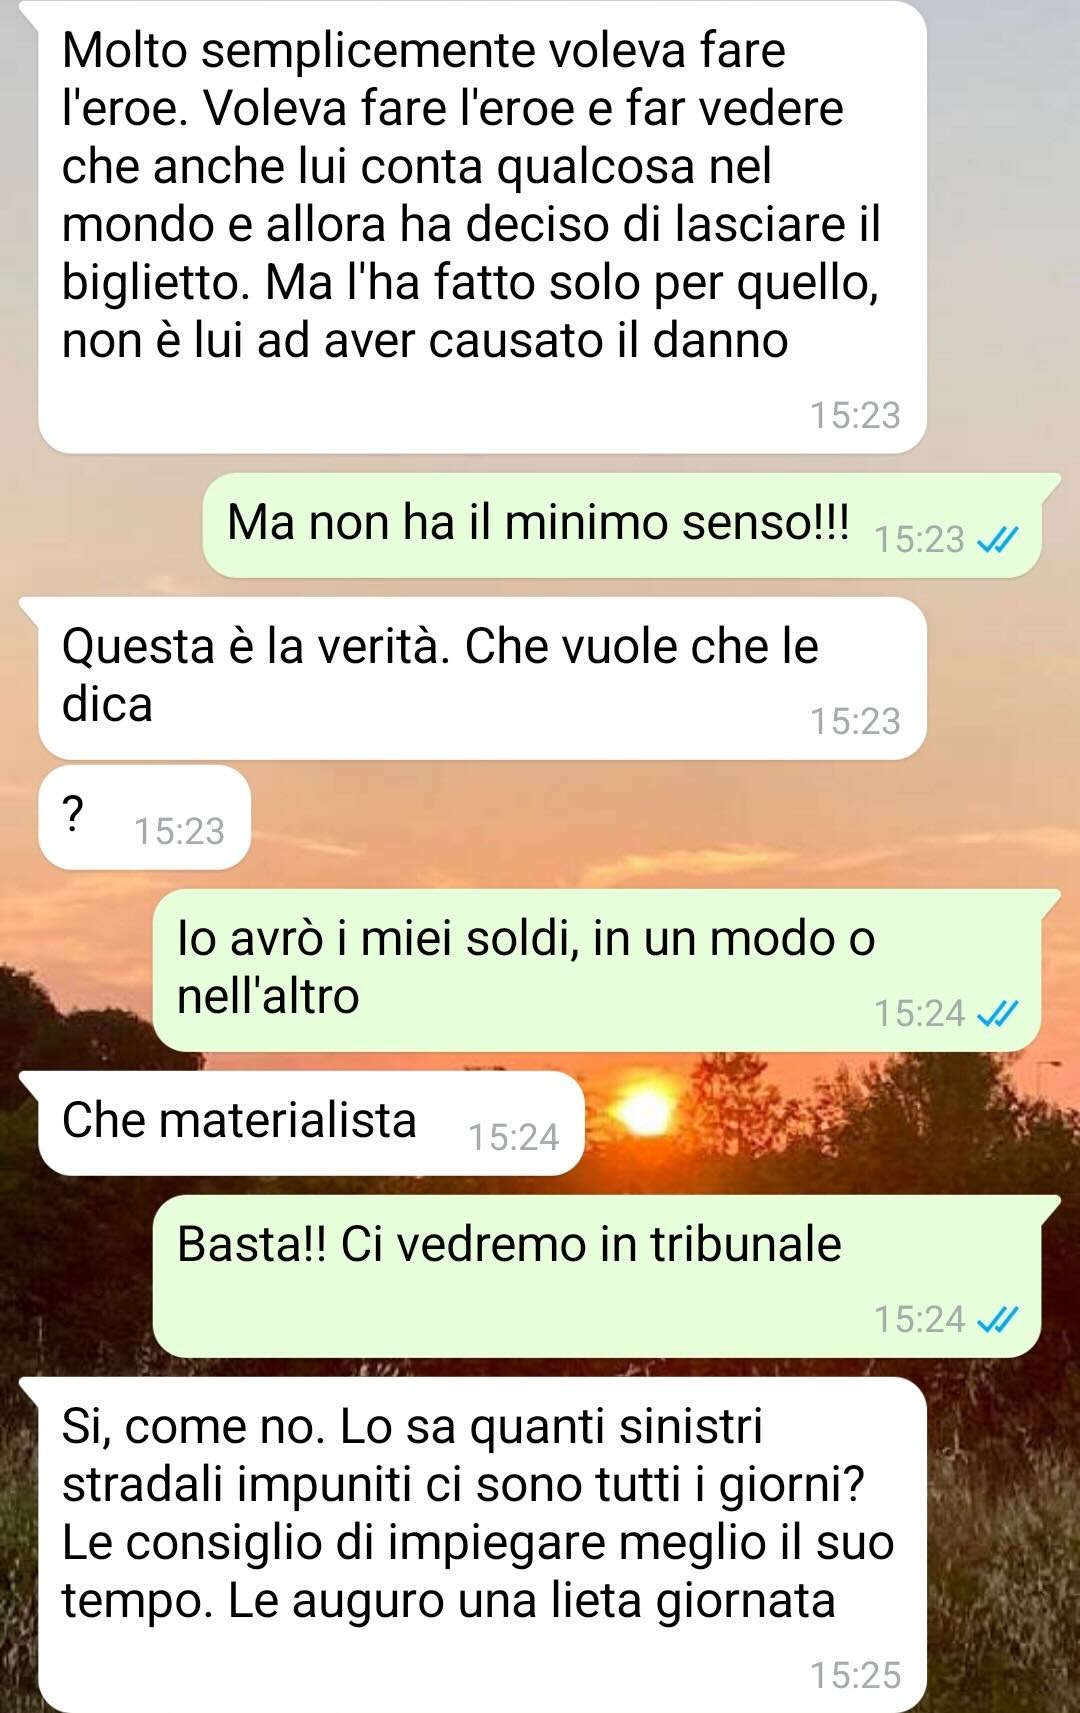Image resolution: width=1080 pixels, height=1713 pixels.
Task: Tap the read ticks on "Io avrò i miei soldi"
Action: [x=997, y=1014]
